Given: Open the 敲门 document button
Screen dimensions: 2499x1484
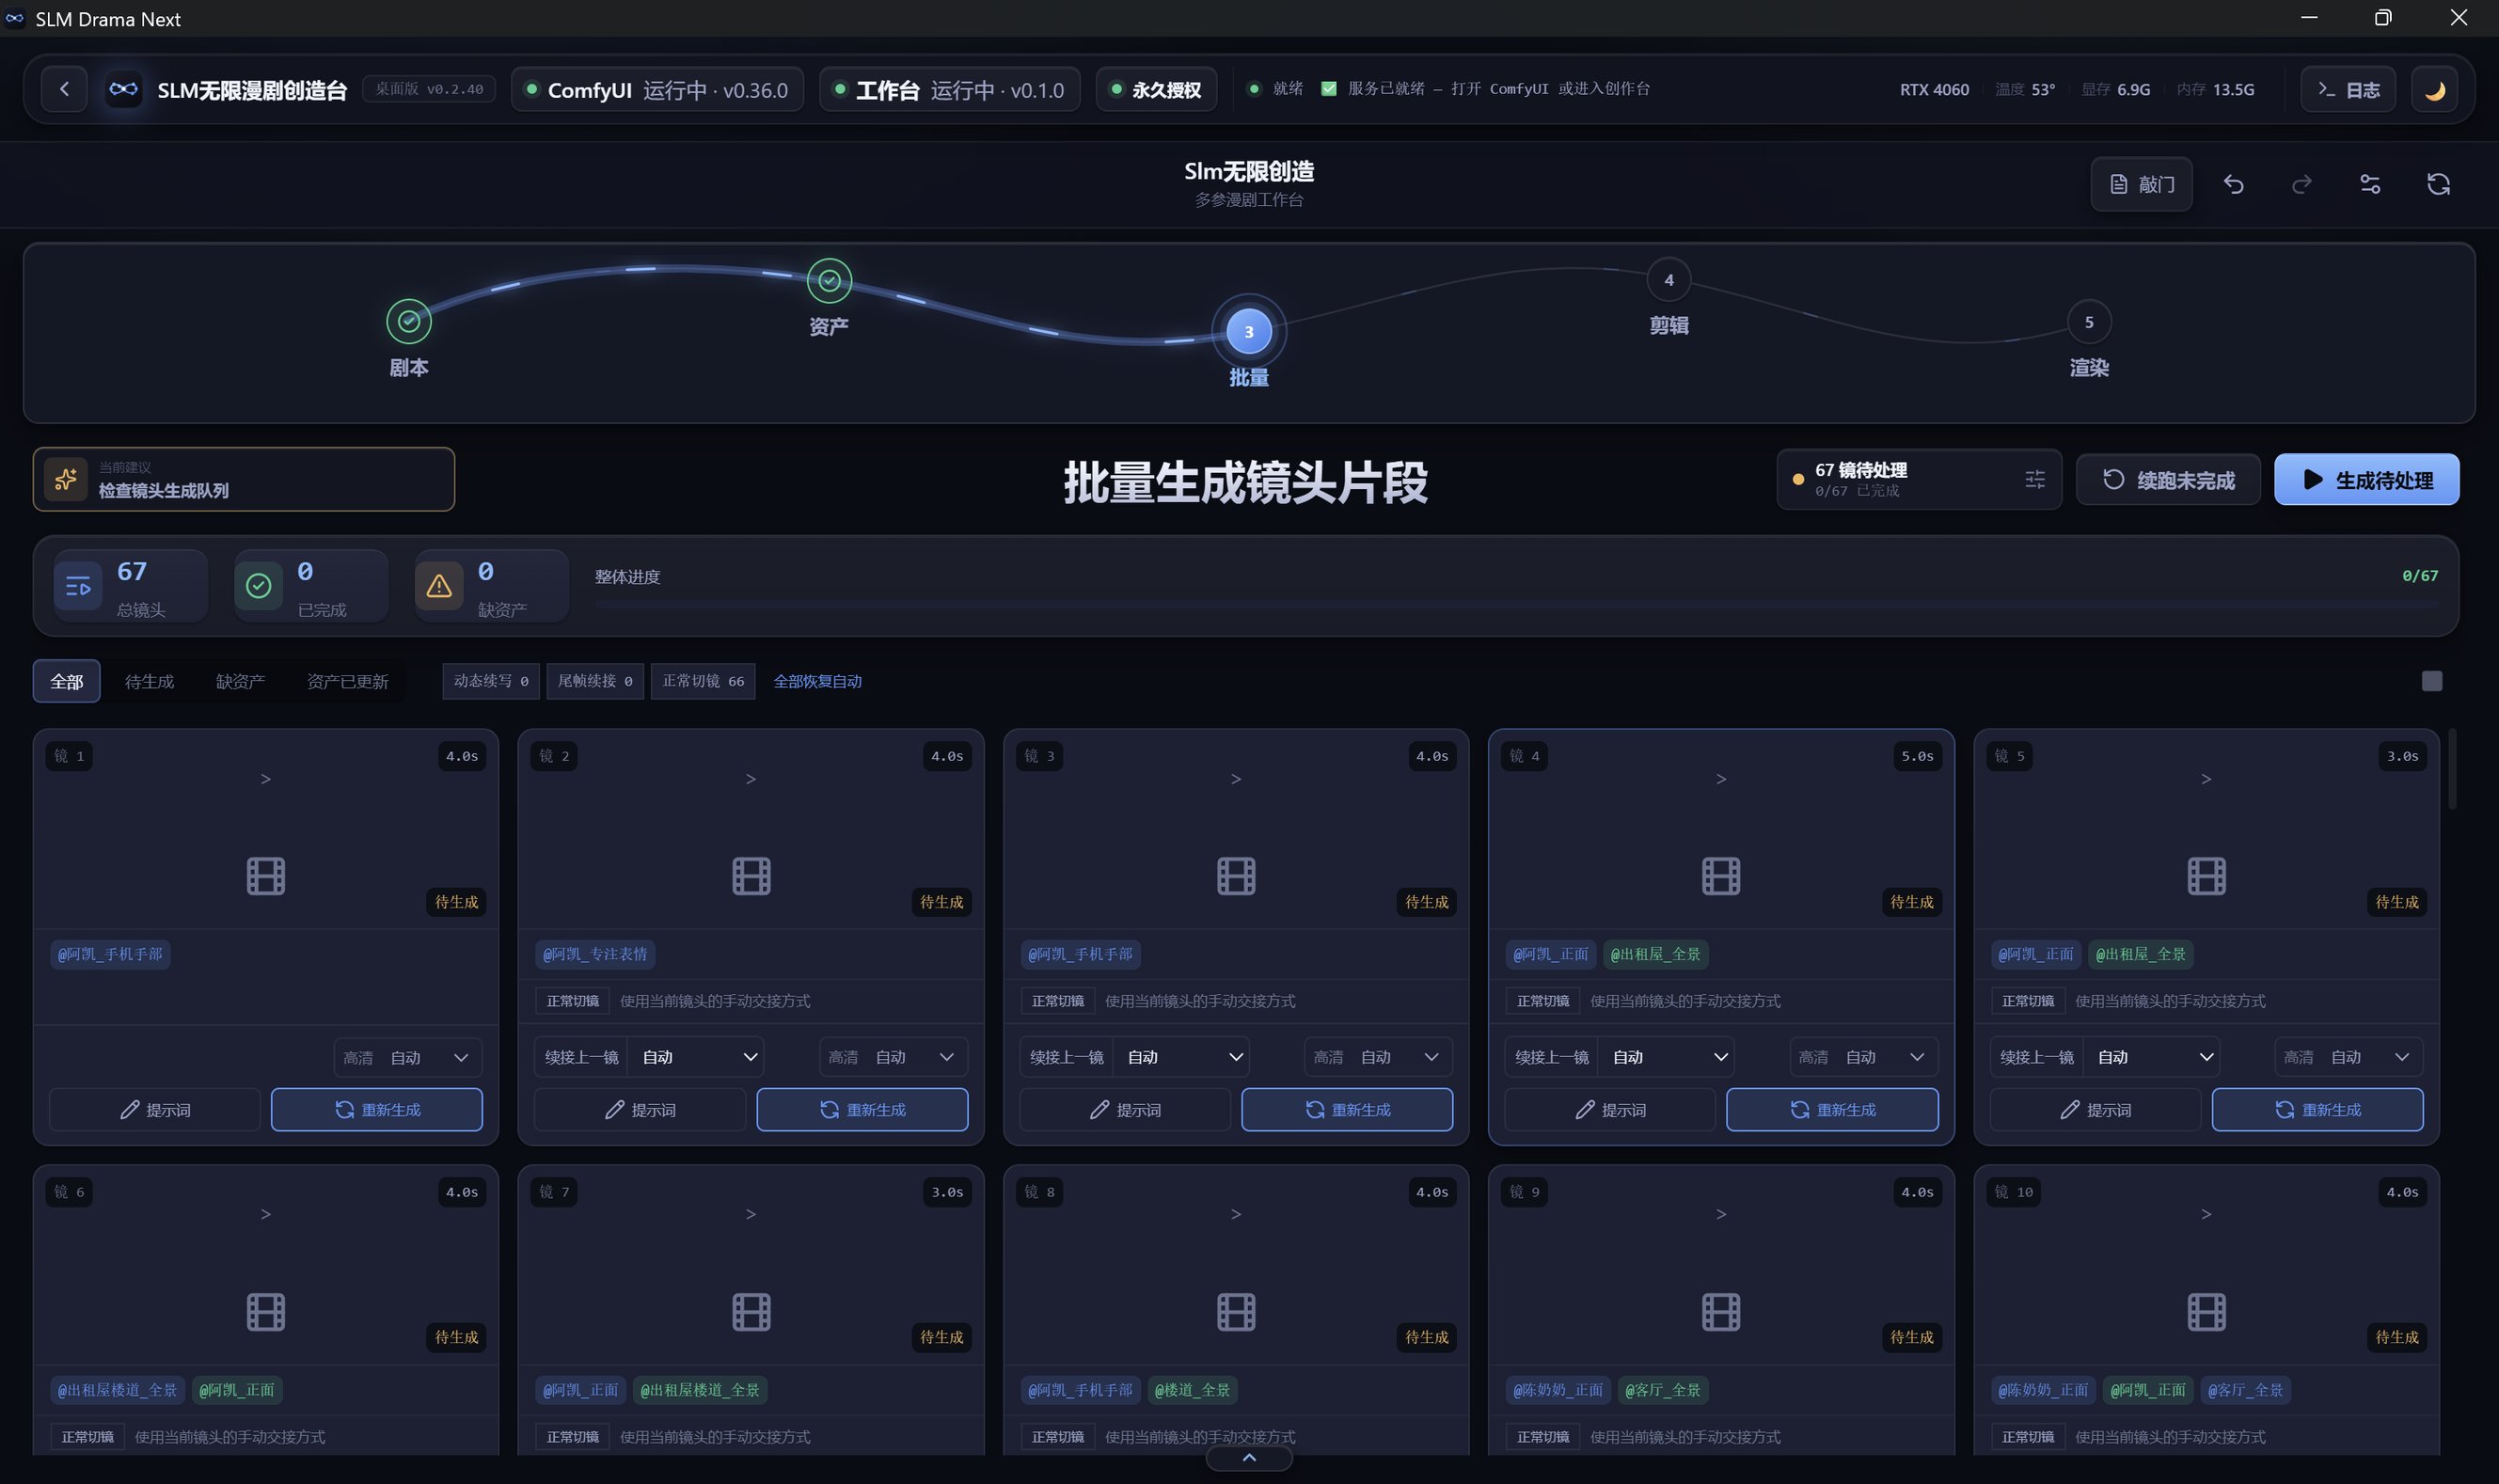Looking at the screenshot, I should pos(2141,184).
